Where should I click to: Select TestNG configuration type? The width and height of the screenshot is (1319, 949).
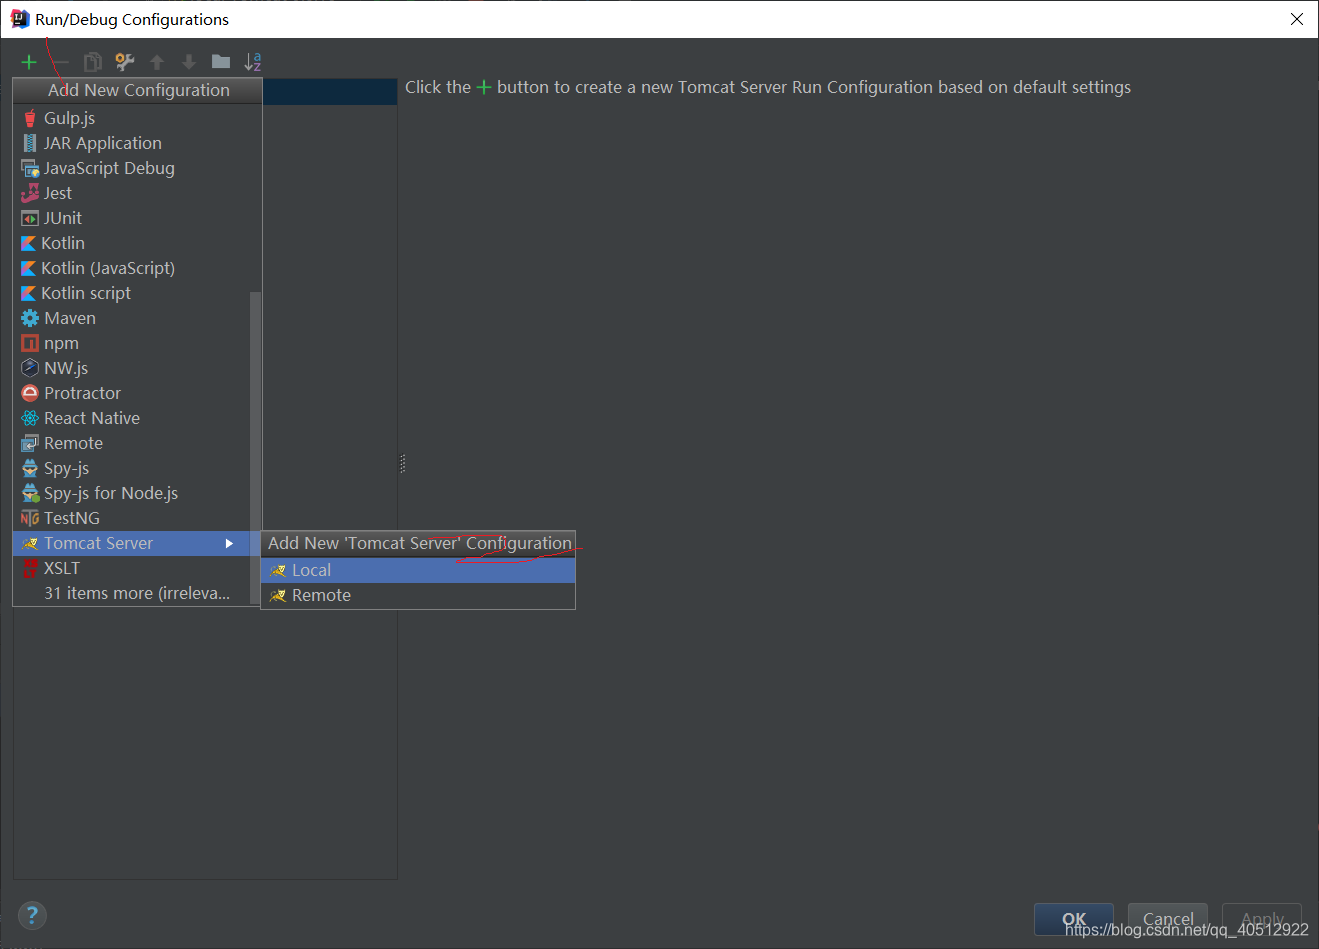click(131, 518)
